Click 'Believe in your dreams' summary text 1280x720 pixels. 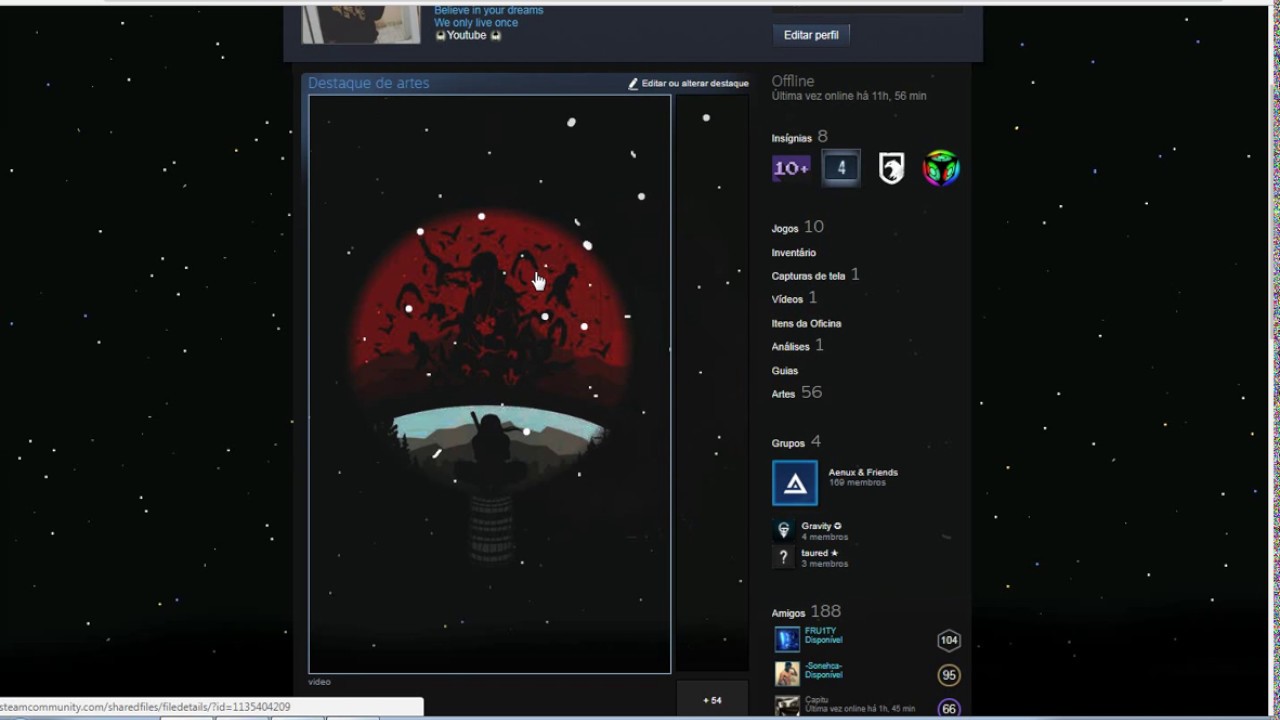[x=489, y=11]
